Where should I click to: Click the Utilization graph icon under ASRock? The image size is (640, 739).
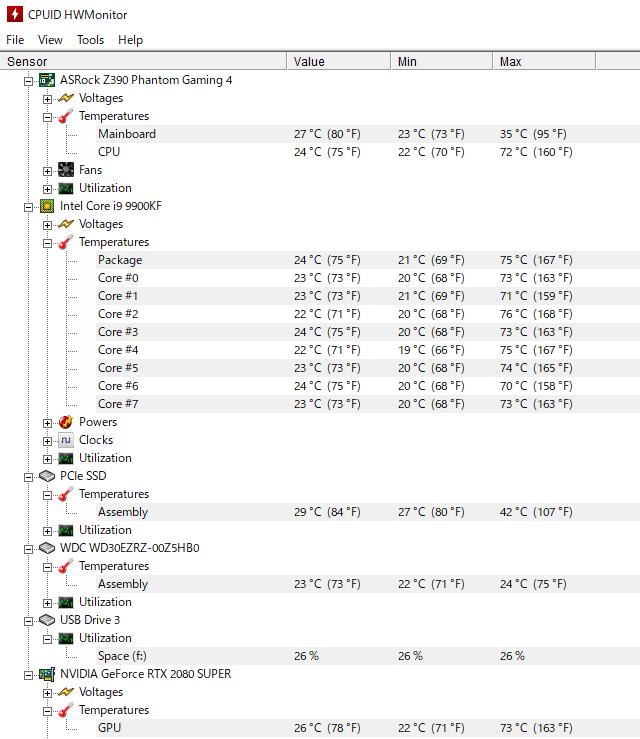[66, 189]
